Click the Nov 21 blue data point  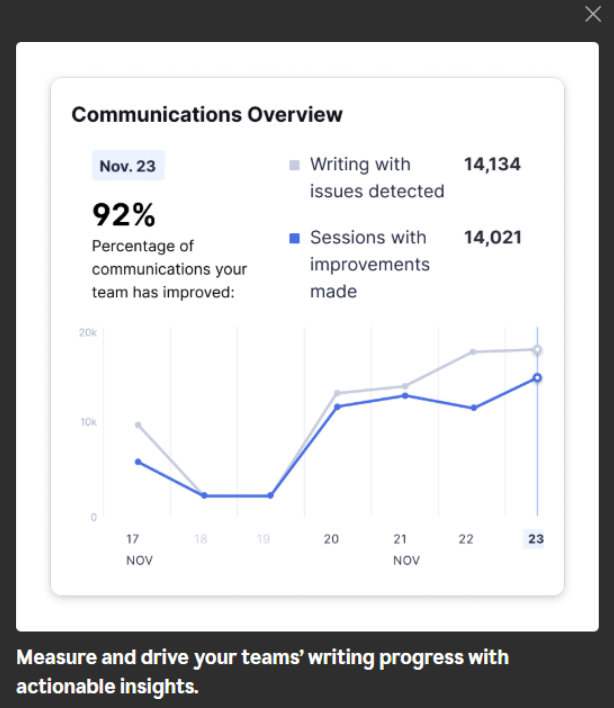(405, 396)
